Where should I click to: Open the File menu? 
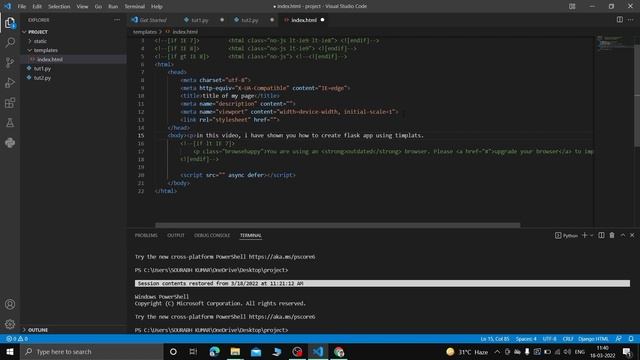point(22,7)
